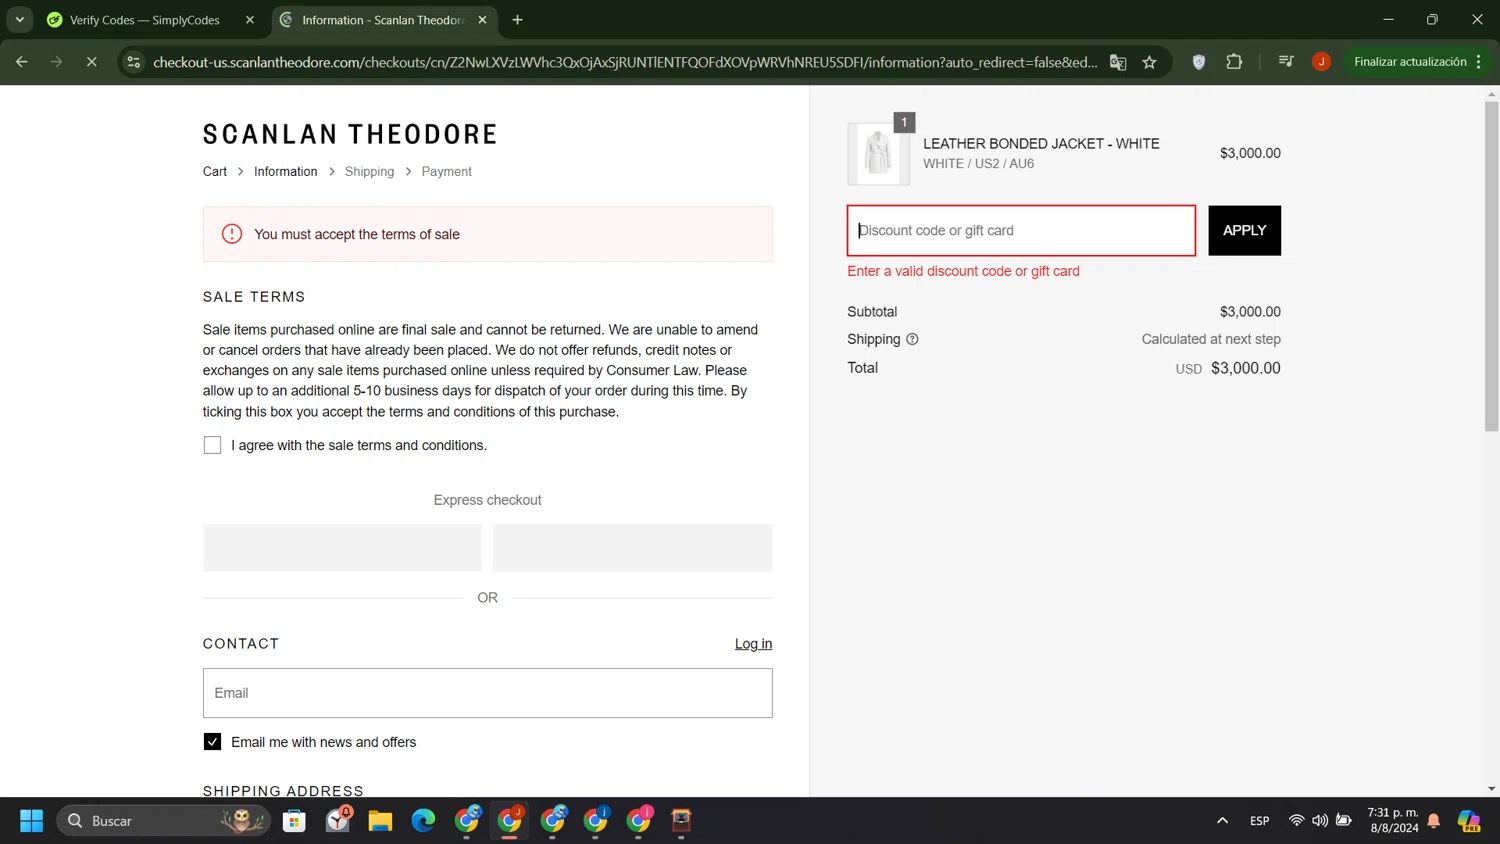View site information icon in address bar
The image size is (1500, 844).
tap(133, 62)
